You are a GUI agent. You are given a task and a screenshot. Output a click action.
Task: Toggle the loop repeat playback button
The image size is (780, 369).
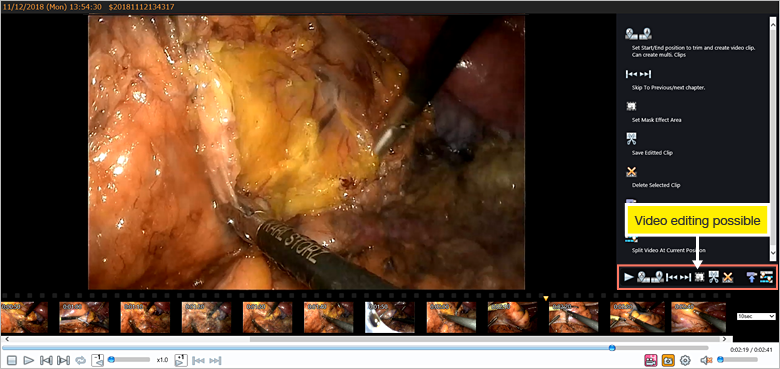[80, 360]
